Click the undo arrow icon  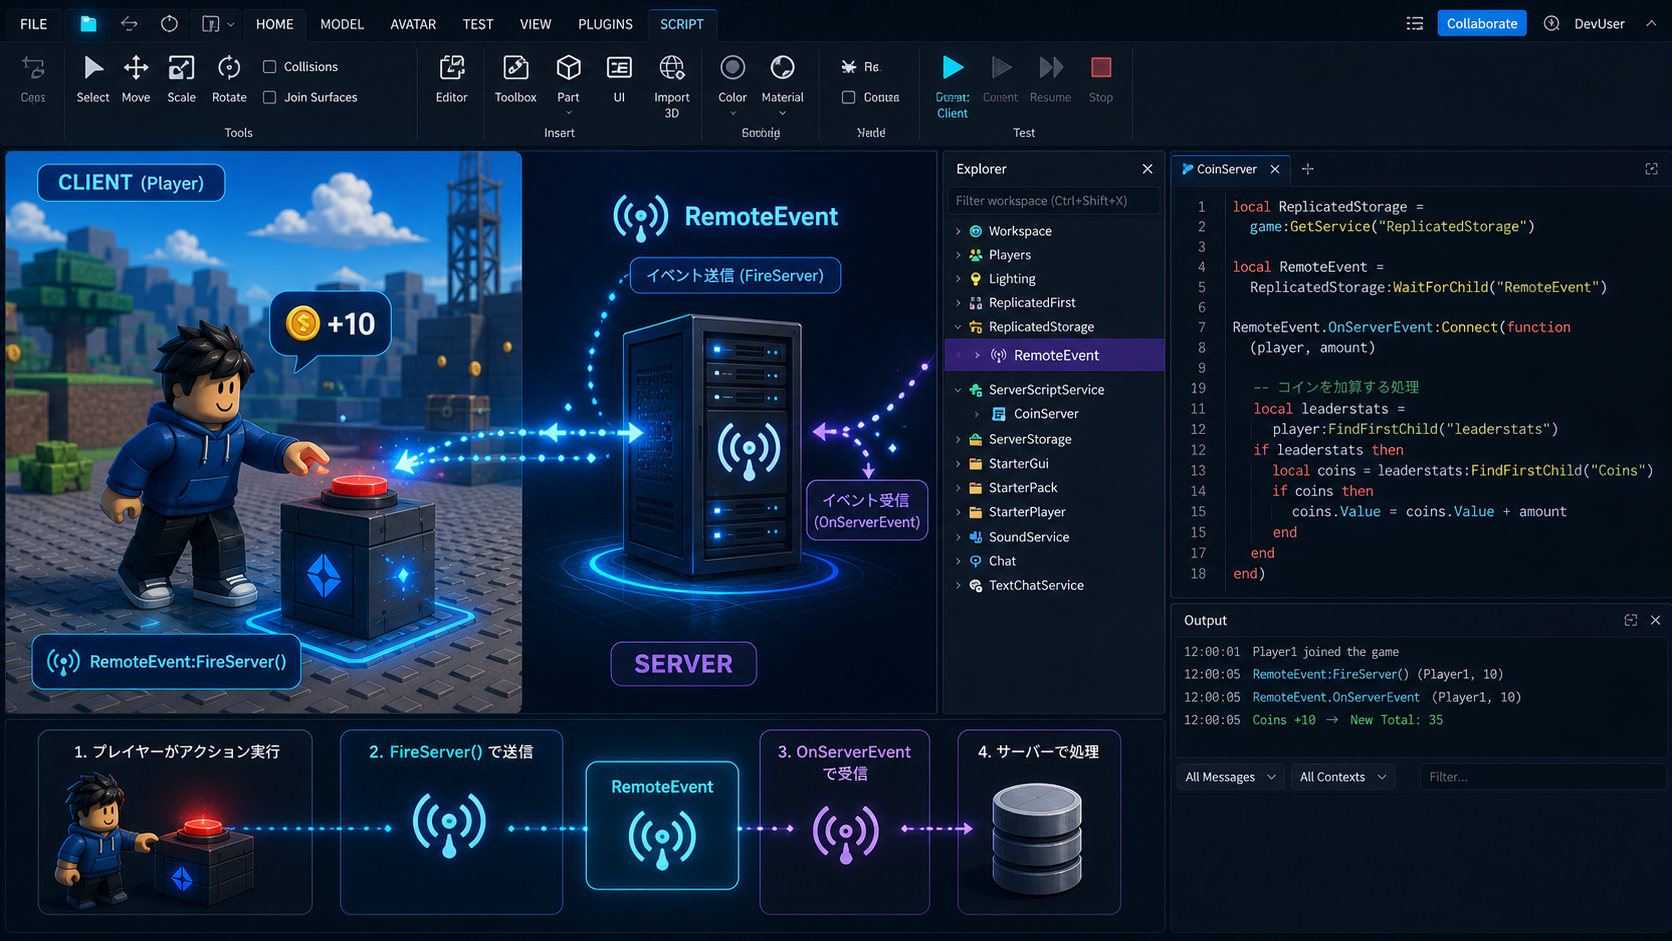129,24
